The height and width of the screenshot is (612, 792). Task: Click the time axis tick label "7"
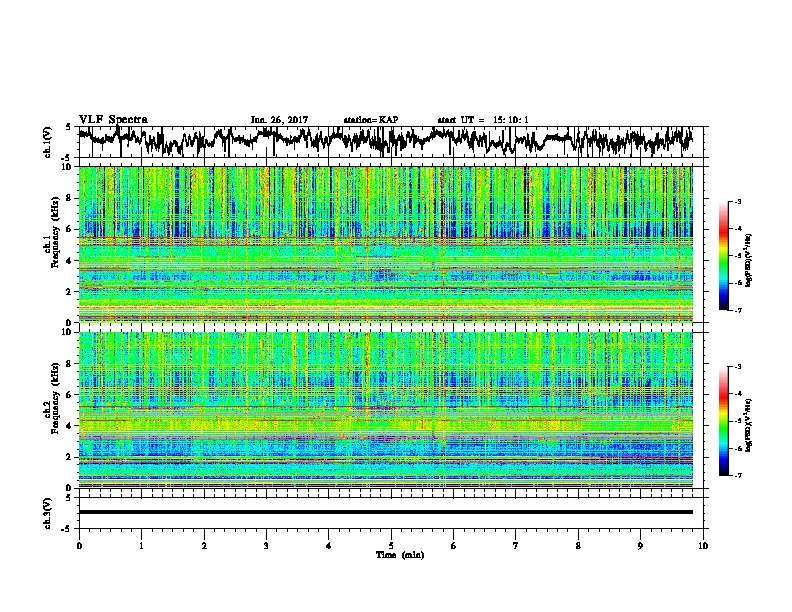click(x=516, y=546)
